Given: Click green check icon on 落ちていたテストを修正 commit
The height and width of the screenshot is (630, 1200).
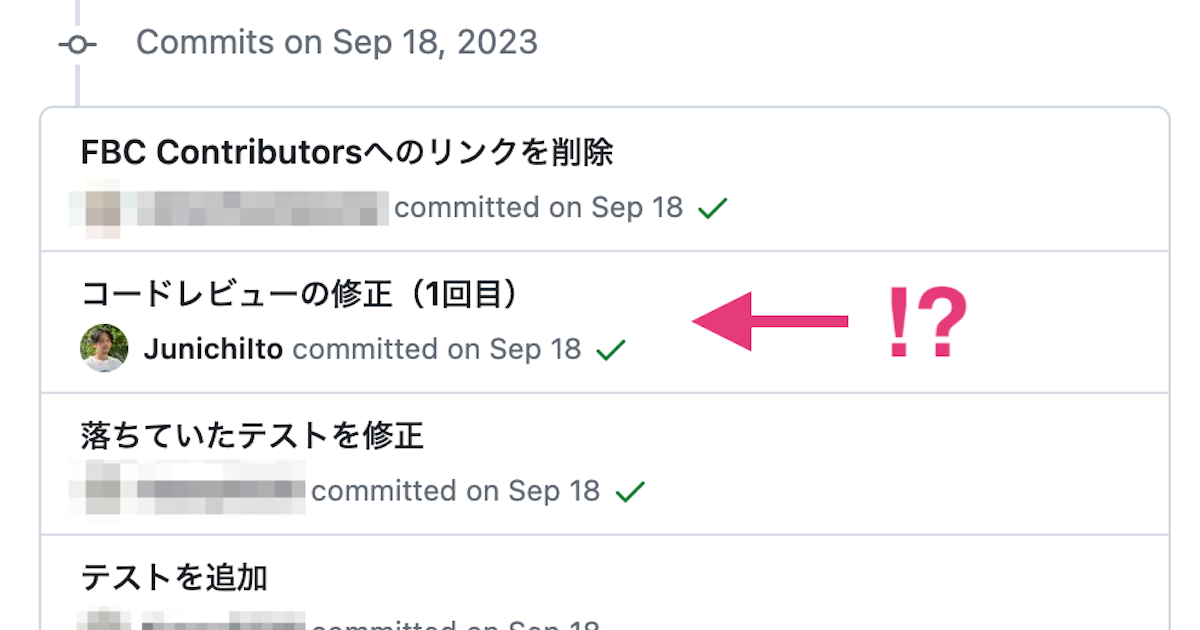Looking at the screenshot, I should point(629,491).
